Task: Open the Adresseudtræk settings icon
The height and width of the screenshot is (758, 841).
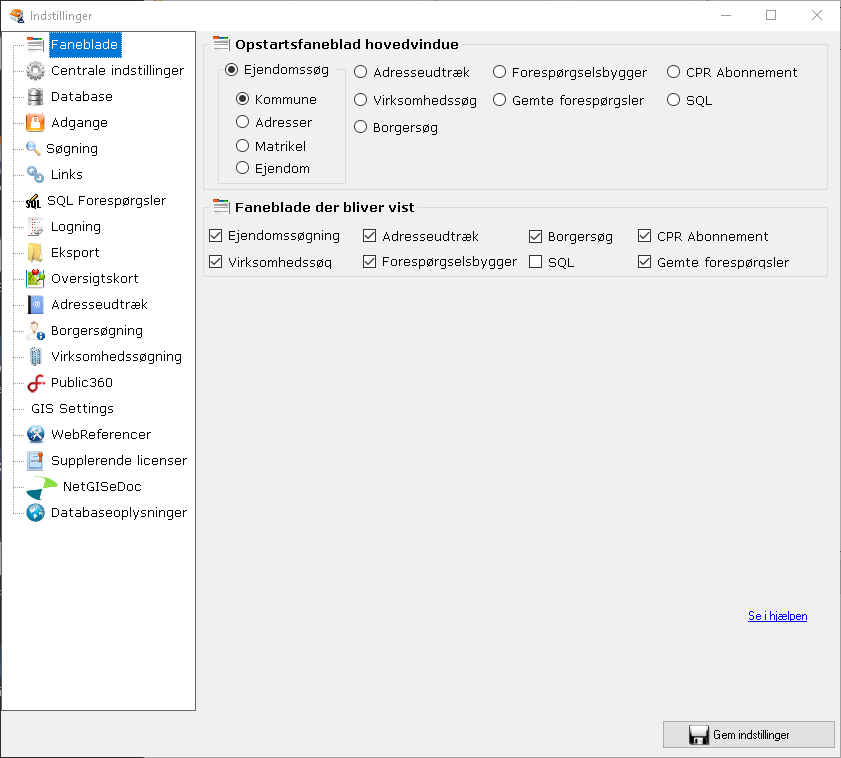Action: (33, 304)
